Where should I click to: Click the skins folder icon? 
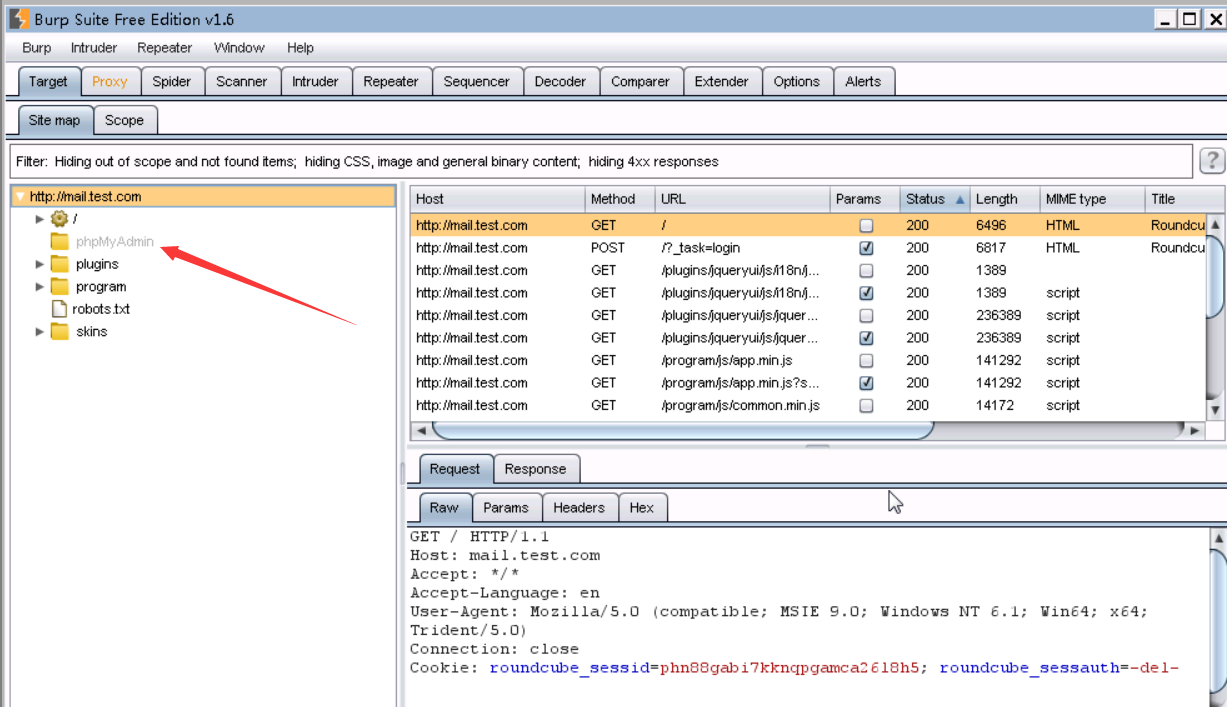point(60,331)
